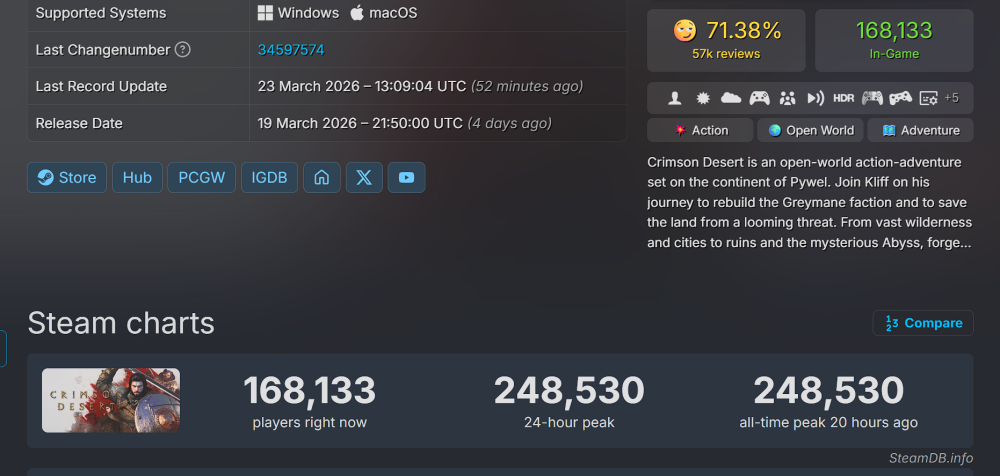Expand the +5 more features indicator
Viewport: 1000px width, 476px height.
pyautogui.click(x=951, y=98)
